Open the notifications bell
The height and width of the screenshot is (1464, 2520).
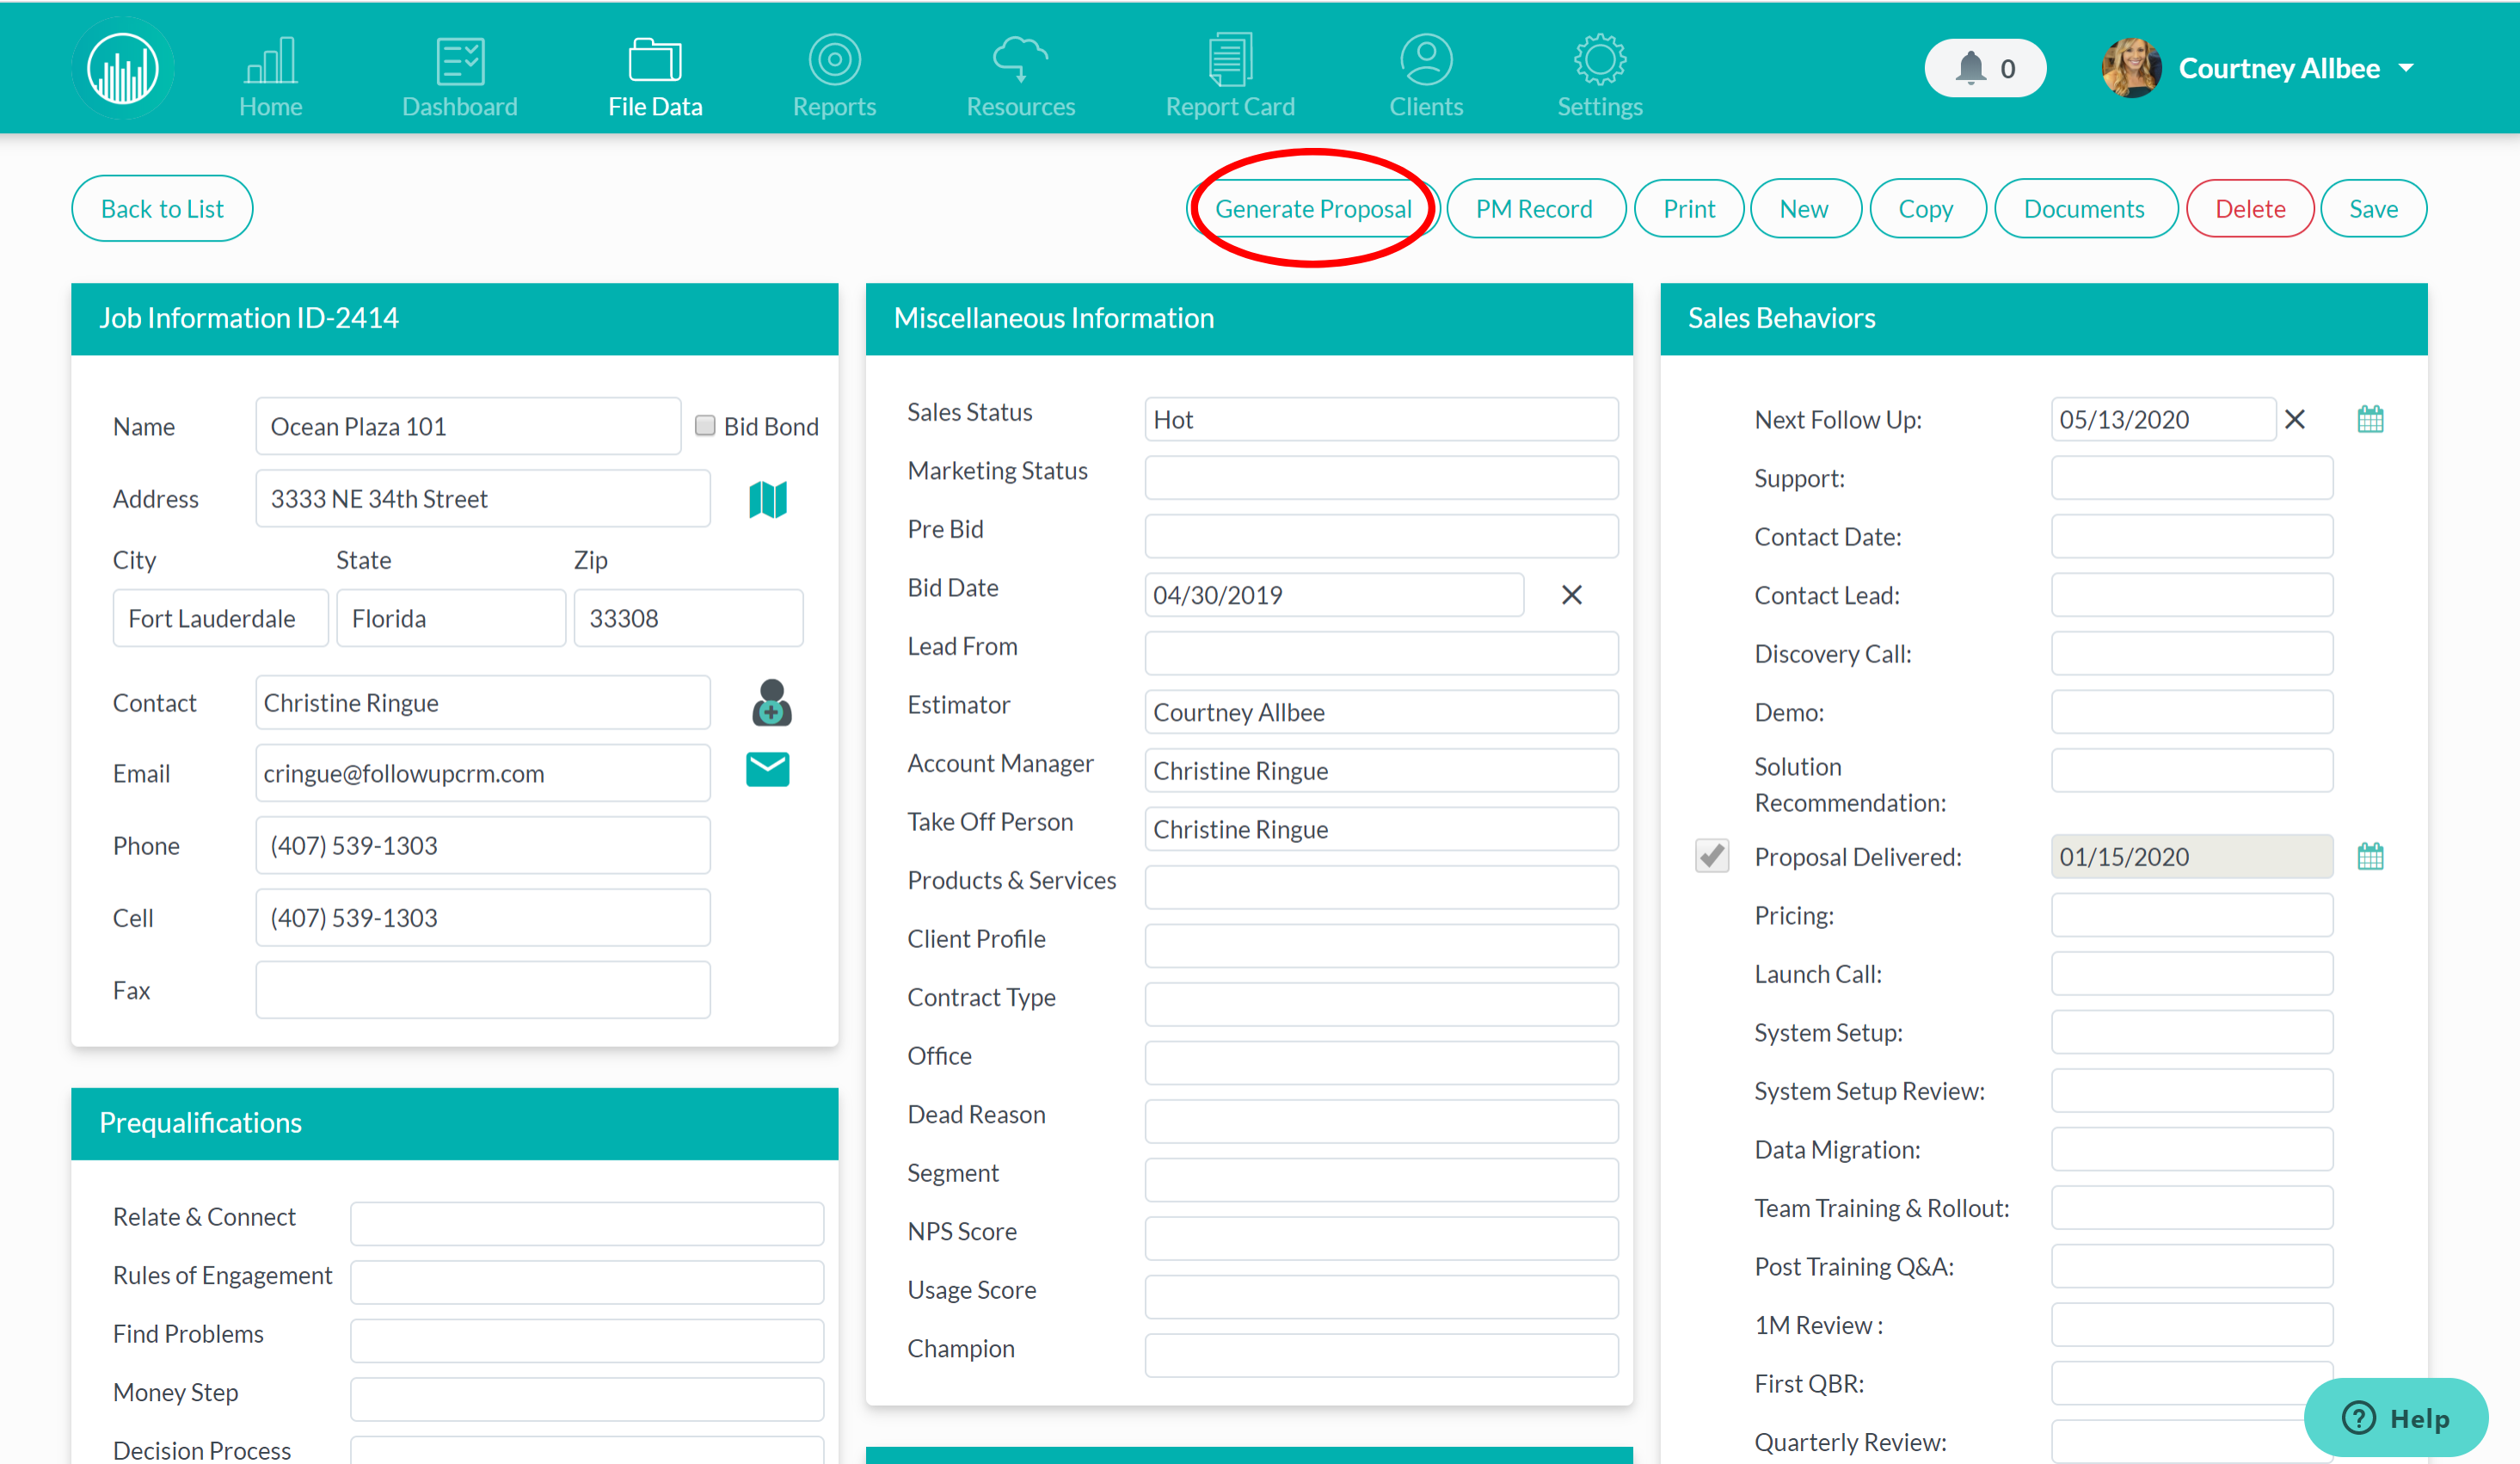tap(1985, 68)
